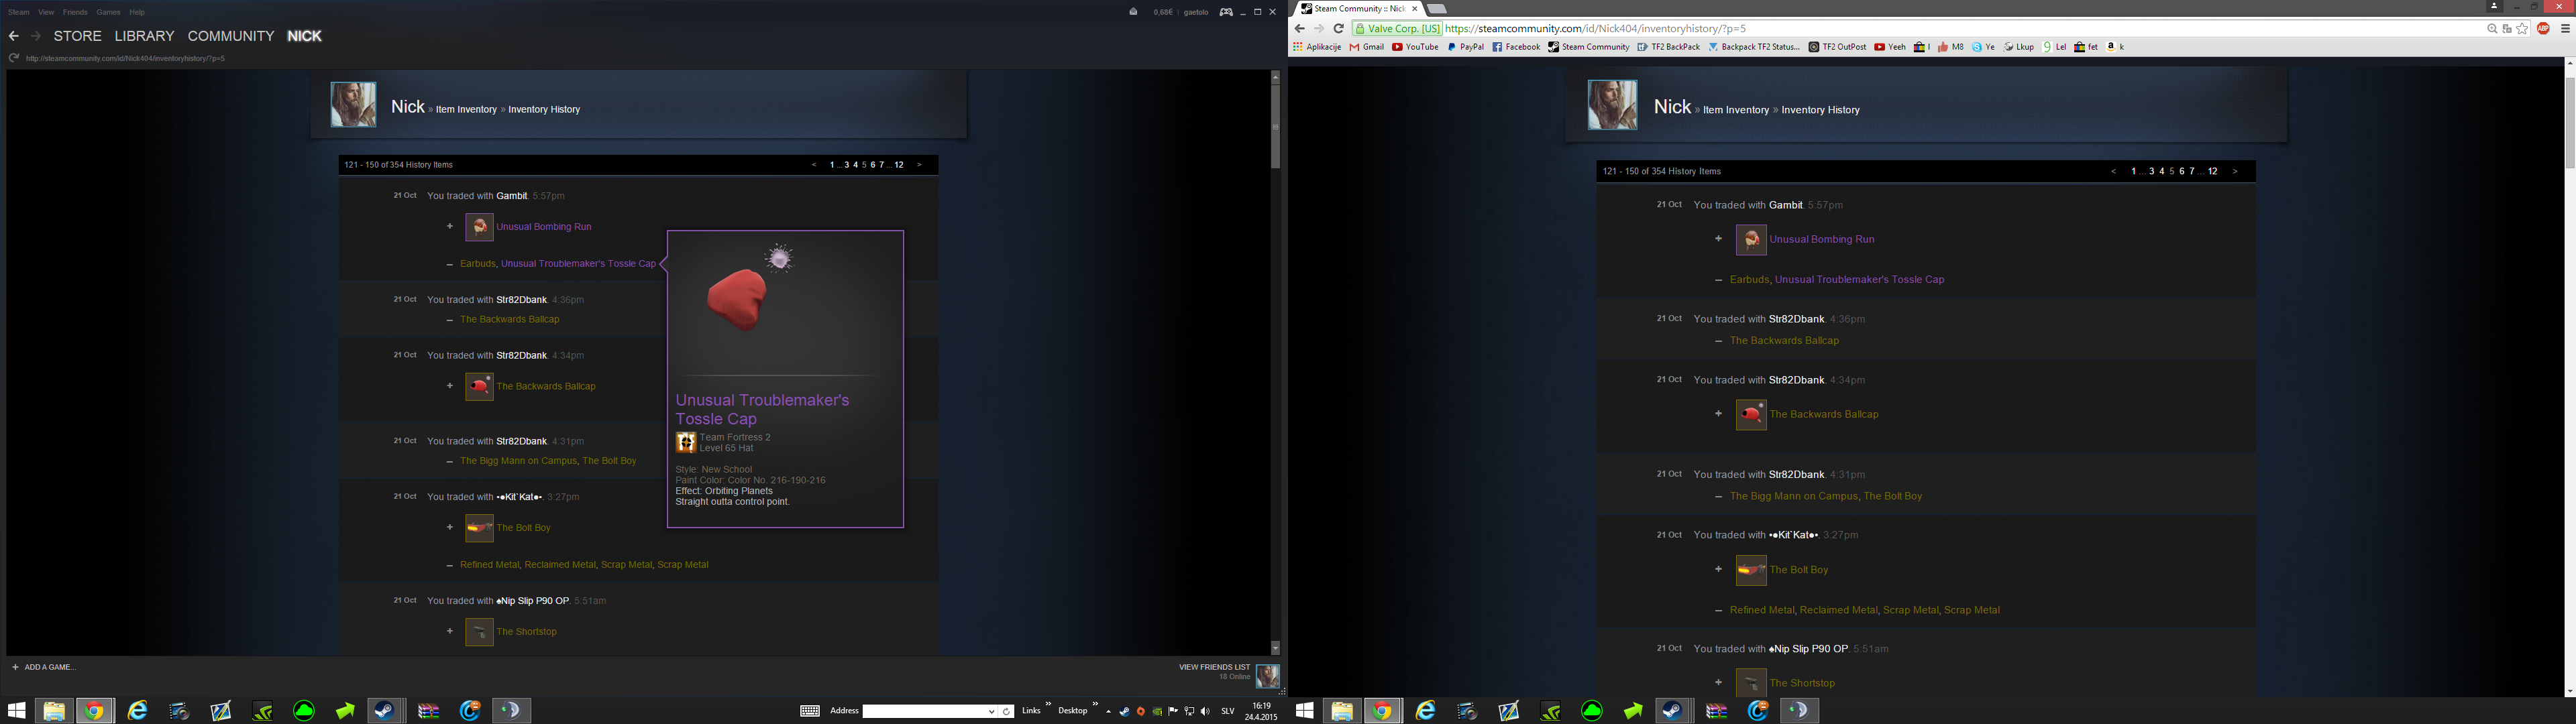Go to next page arrow in Chrome pagination

(2235, 172)
